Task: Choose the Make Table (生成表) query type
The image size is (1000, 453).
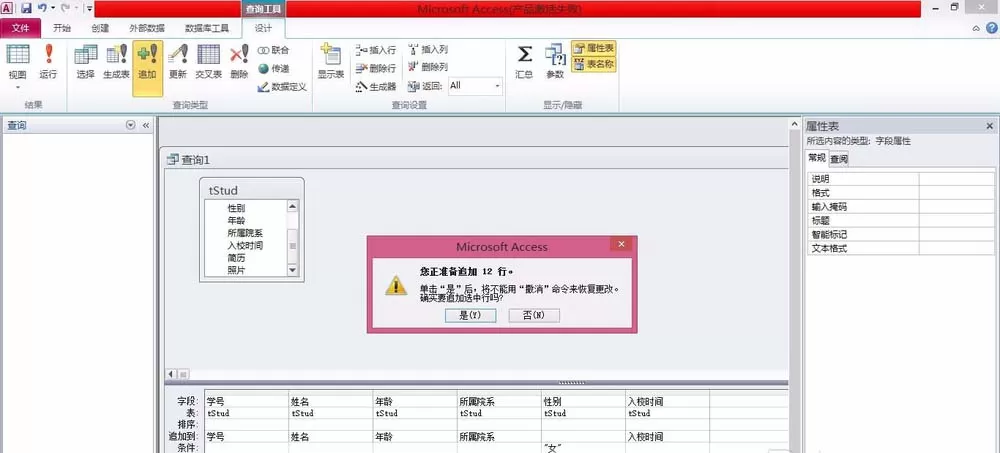Action: pyautogui.click(x=117, y=63)
